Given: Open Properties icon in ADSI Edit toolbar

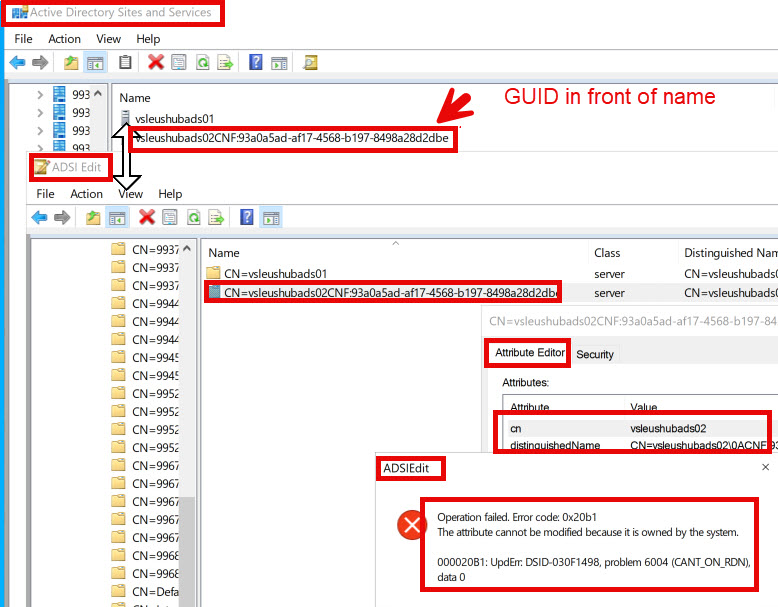Looking at the screenshot, I should point(170,217).
